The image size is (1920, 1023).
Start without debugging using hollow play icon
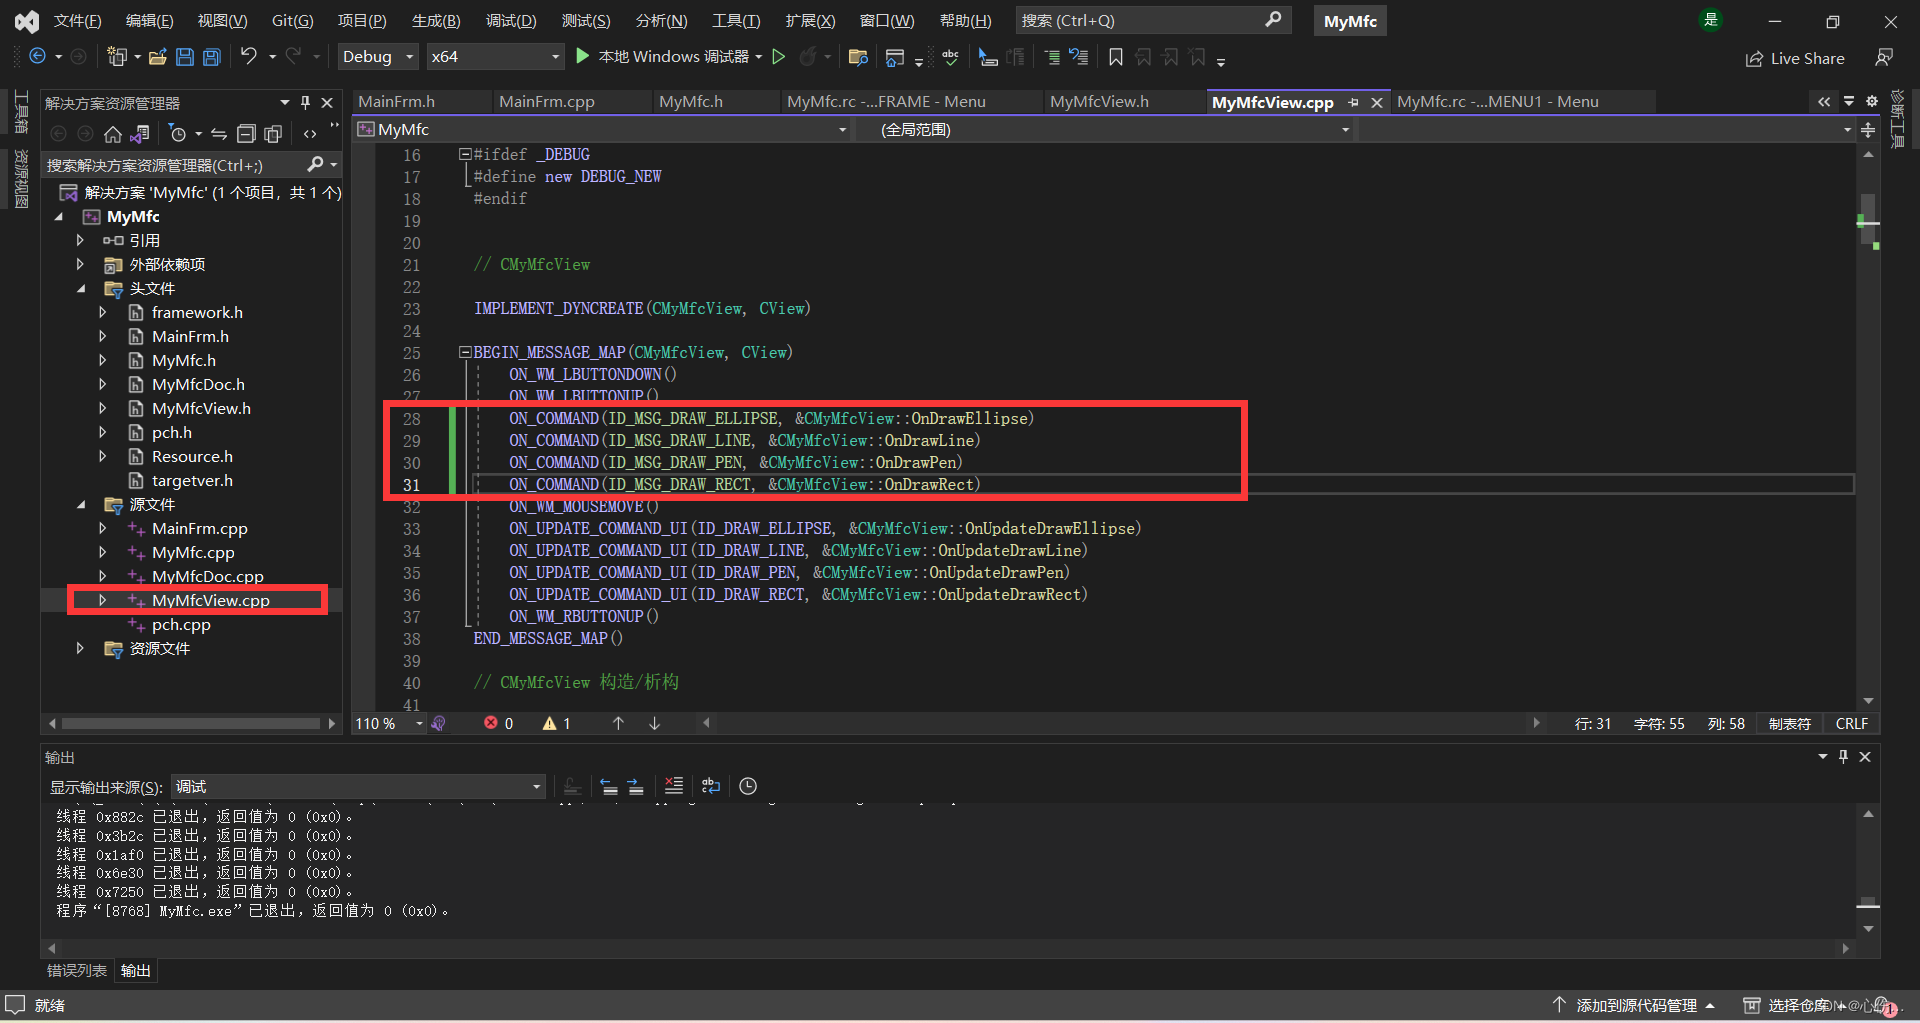[779, 57]
